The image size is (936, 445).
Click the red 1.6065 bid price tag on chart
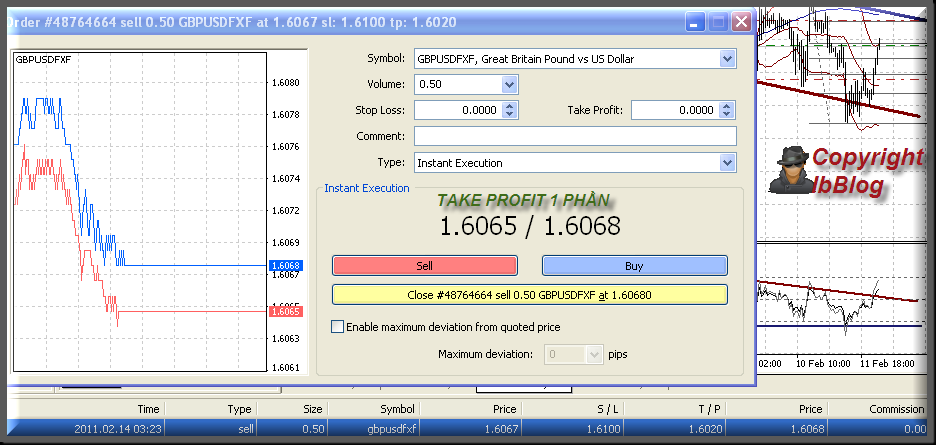tap(287, 311)
